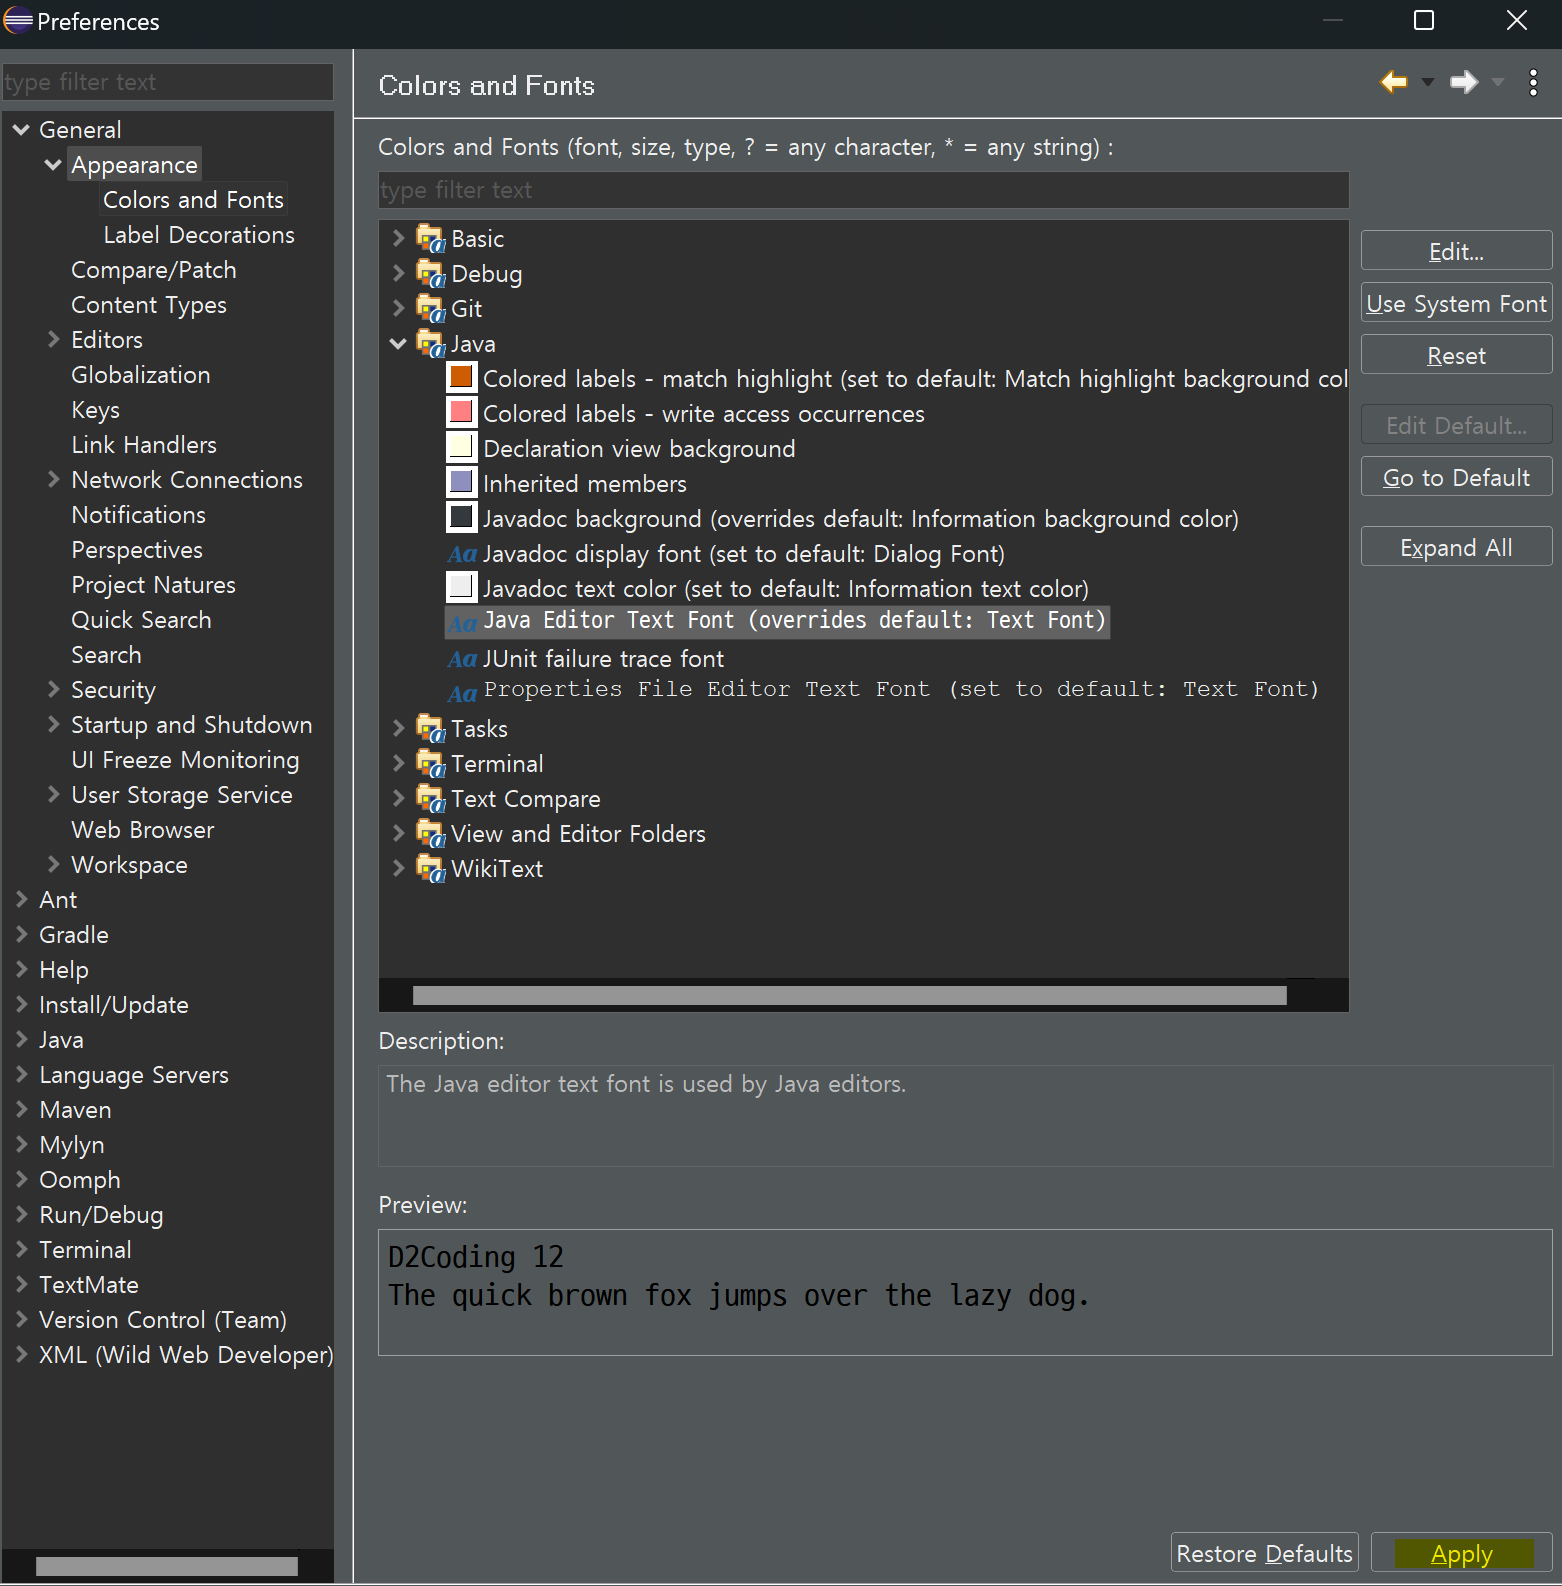Click Restore Defaults button

pyautogui.click(x=1264, y=1553)
